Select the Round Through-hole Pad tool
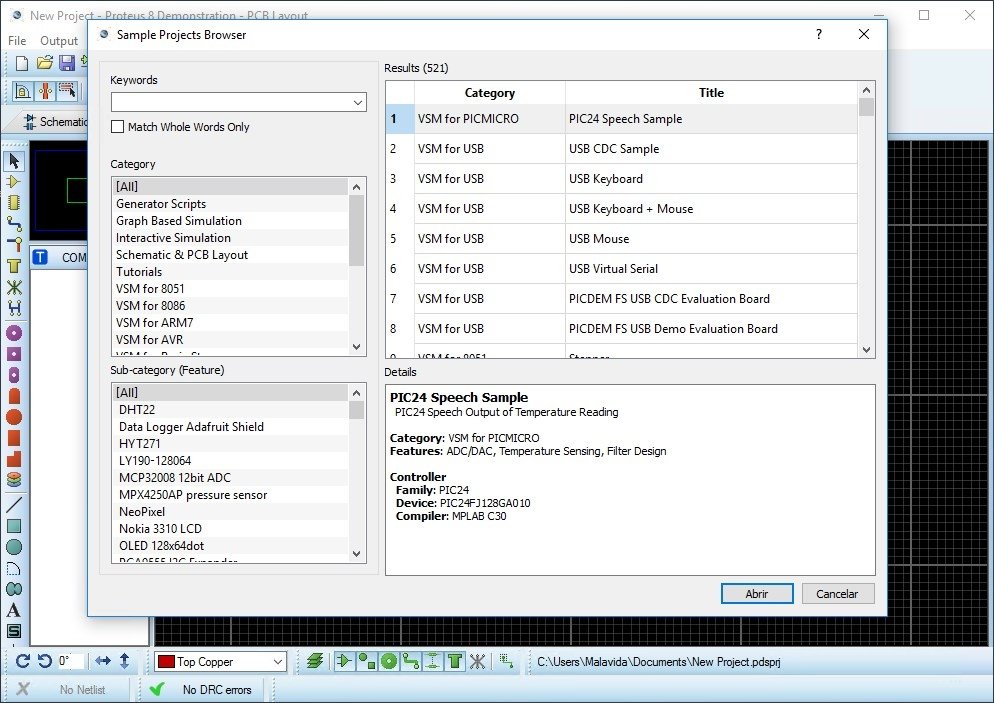The height and width of the screenshot is (703, 994). [x=14, y=333]
